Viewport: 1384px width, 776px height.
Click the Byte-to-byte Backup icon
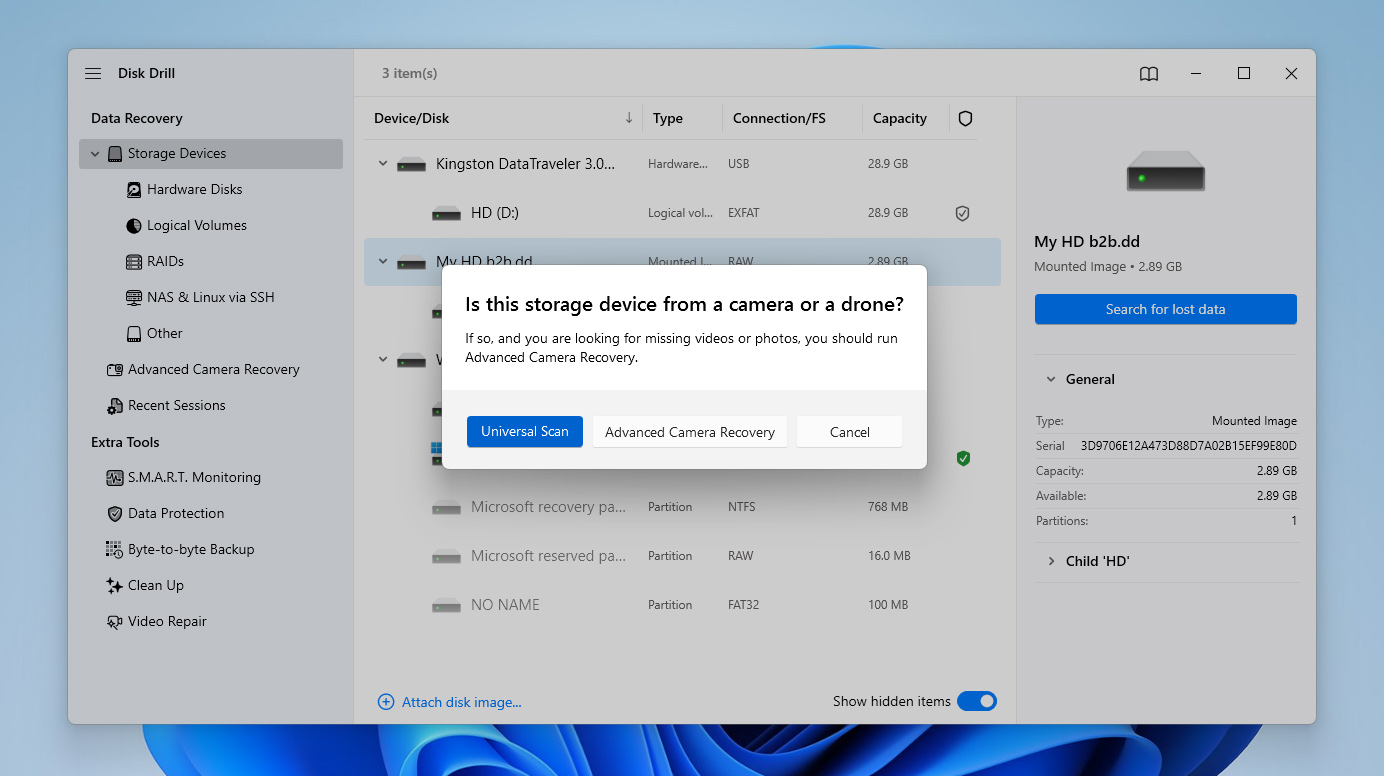[x=115, y=549]
